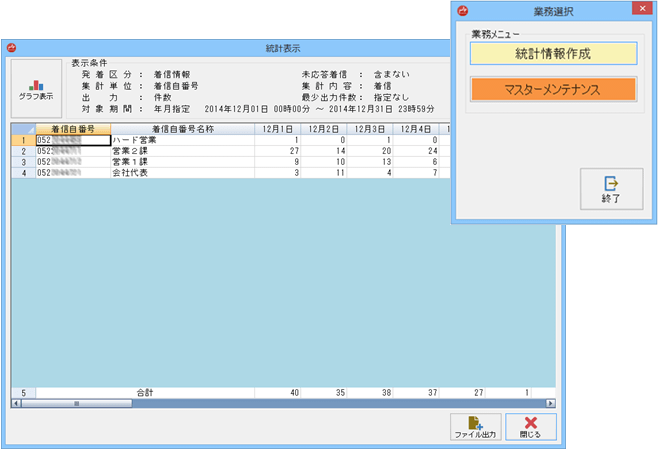660x450 pixels.
Task: Click the 営業２課 name cell
Action: pos(181,151)
